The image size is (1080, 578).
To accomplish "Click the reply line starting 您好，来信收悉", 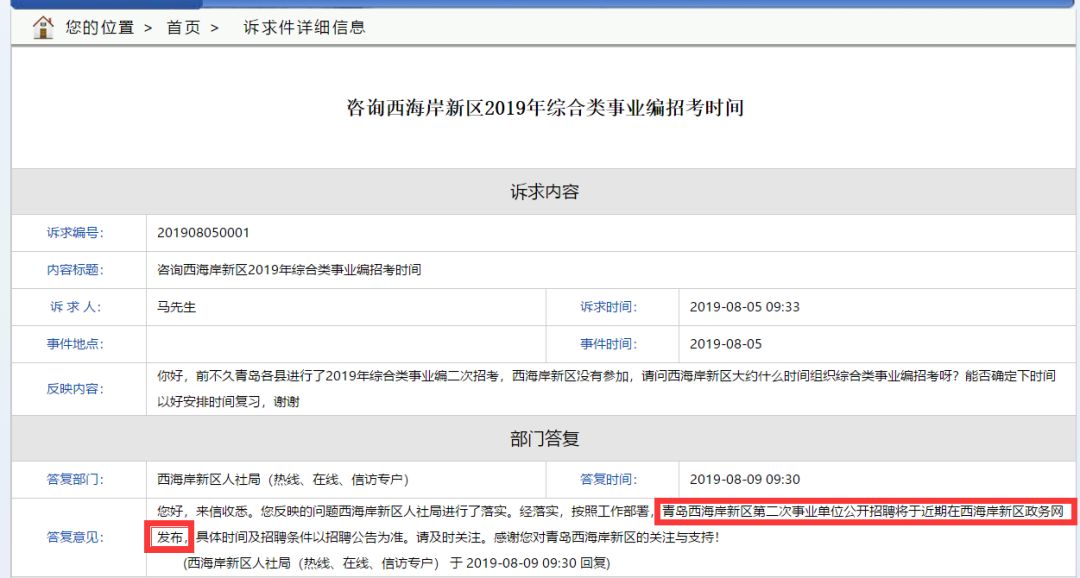I will (610, 512).
